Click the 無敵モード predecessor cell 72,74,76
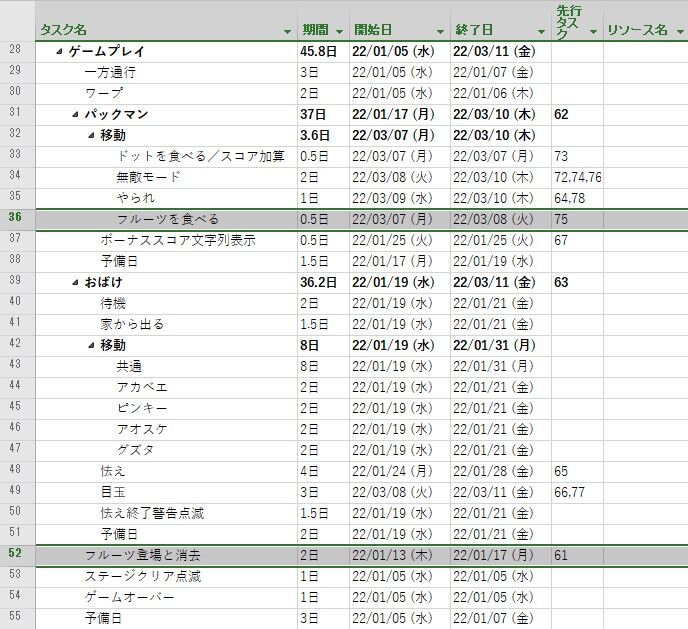Image resolution: width=688 pixels, height=629 pixels. tap(577, 178)
